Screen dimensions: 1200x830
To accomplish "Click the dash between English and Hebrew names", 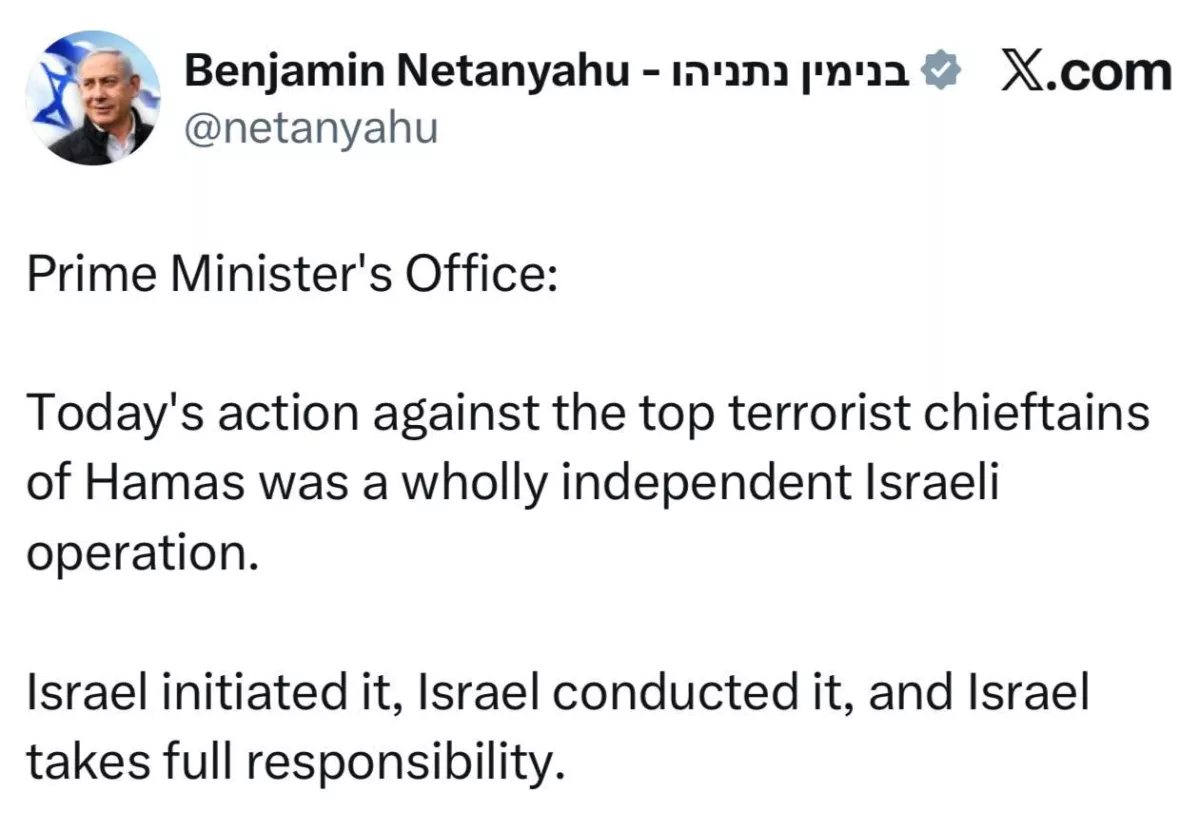I will click(649, 74).
